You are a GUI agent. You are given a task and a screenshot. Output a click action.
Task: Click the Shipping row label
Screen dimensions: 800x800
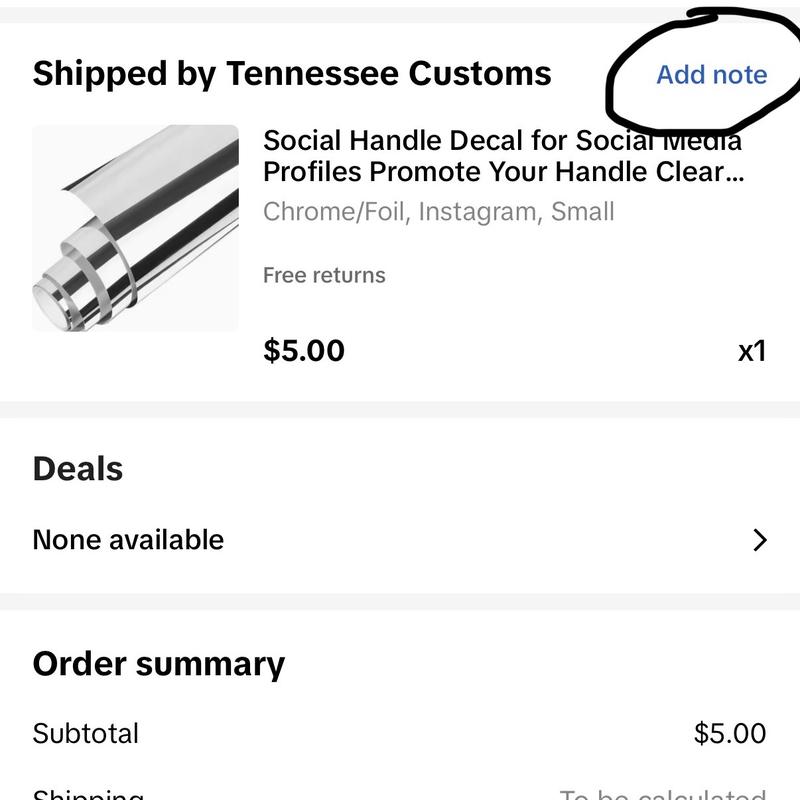(x=85, y=793)
